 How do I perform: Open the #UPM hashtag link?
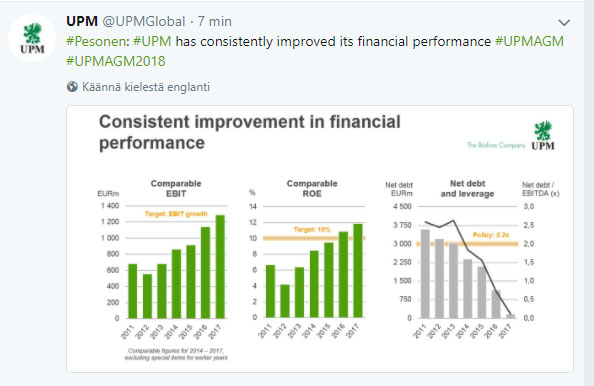click(152, 41)
